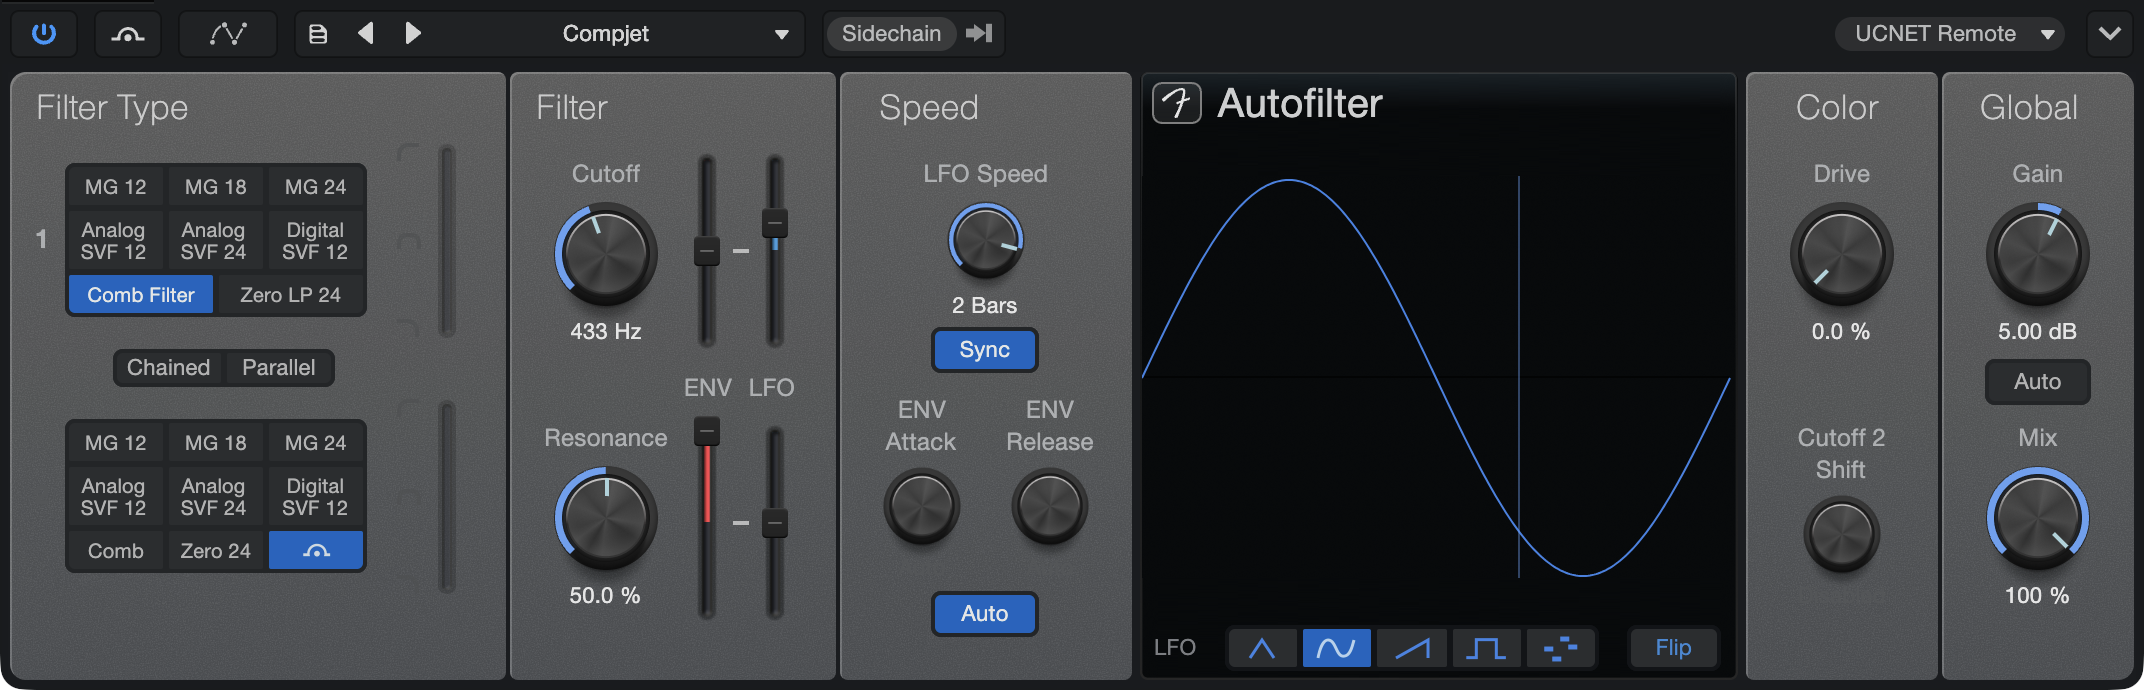
Task: Click the Drive knob
Action: (1841, 254)
